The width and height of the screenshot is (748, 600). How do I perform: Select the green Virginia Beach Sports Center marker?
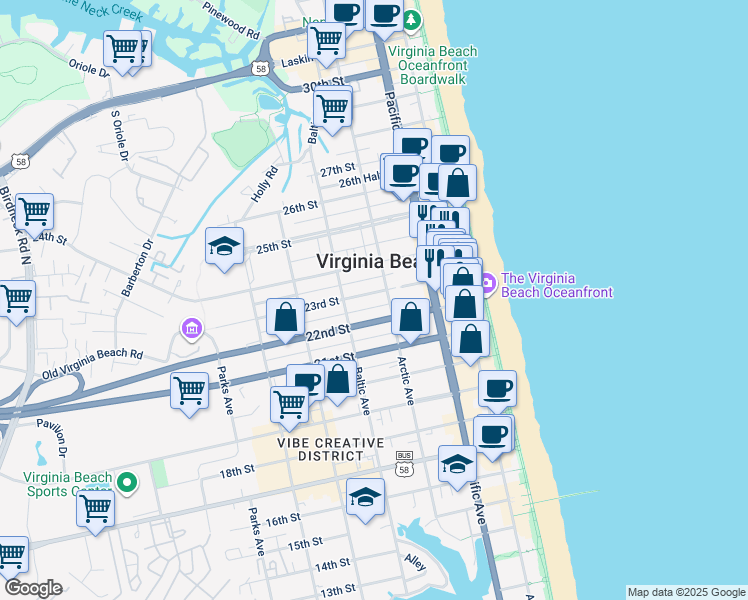pyautogui.click(x=127, y=483)
